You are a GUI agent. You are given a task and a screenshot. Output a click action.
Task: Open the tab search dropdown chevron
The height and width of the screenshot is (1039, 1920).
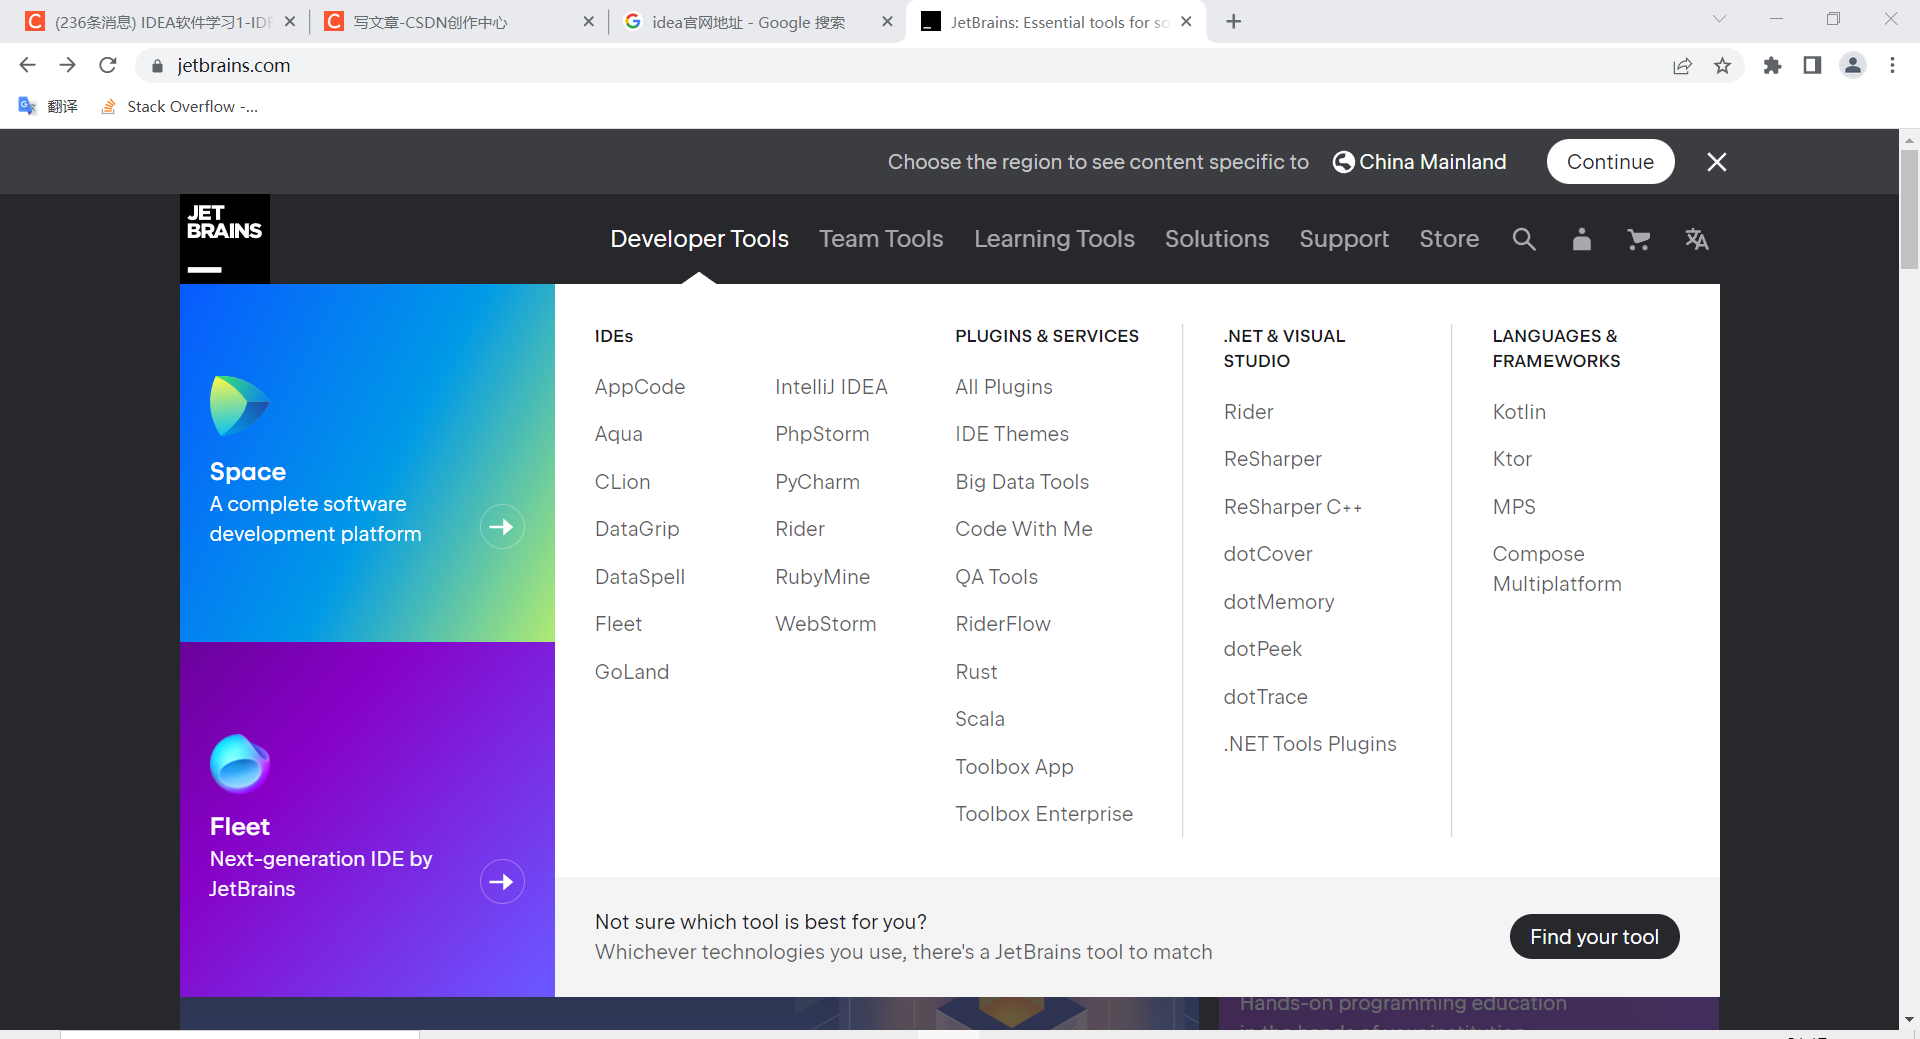[x=1719, y=19]
